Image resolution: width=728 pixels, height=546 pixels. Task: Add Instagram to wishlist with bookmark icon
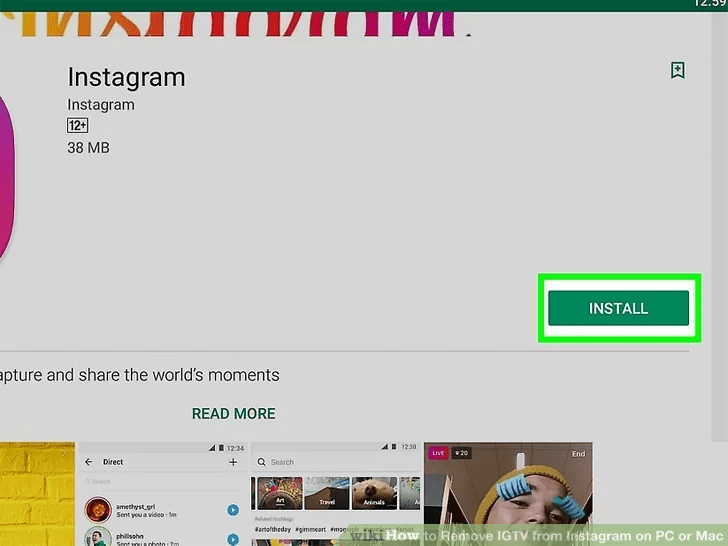coord(677,71)
